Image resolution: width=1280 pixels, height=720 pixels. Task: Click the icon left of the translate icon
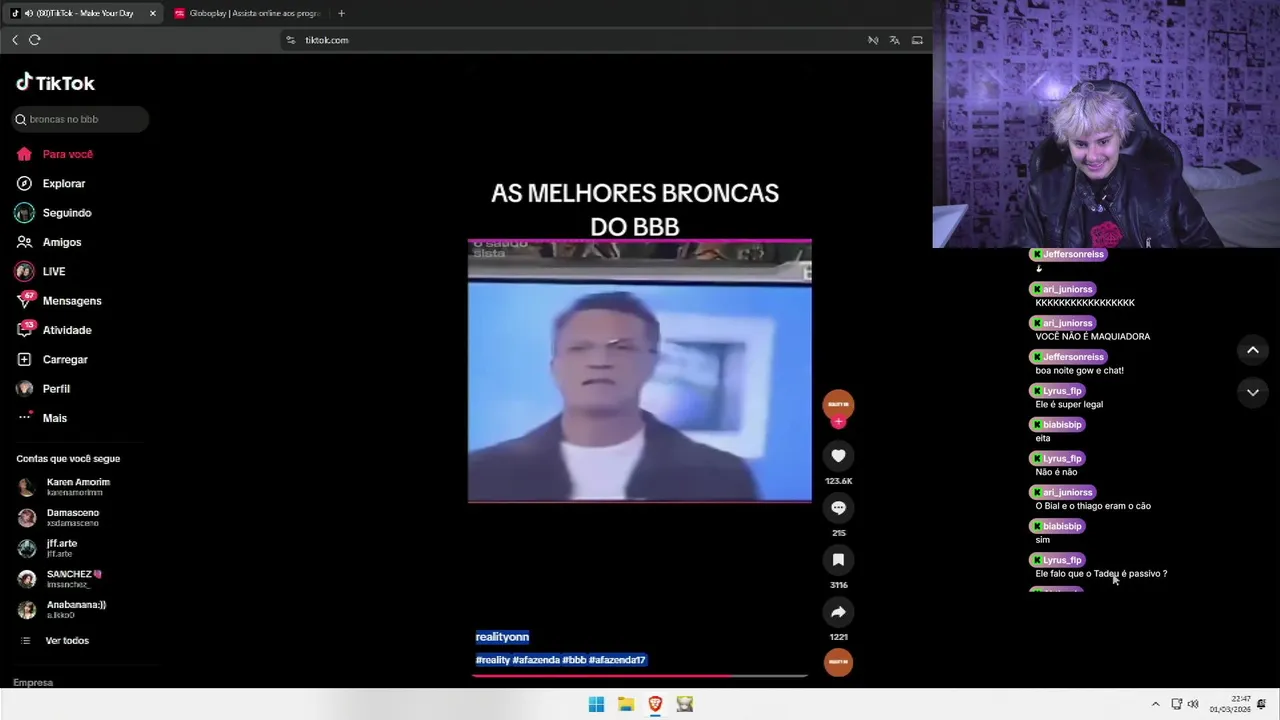[872, 40]
